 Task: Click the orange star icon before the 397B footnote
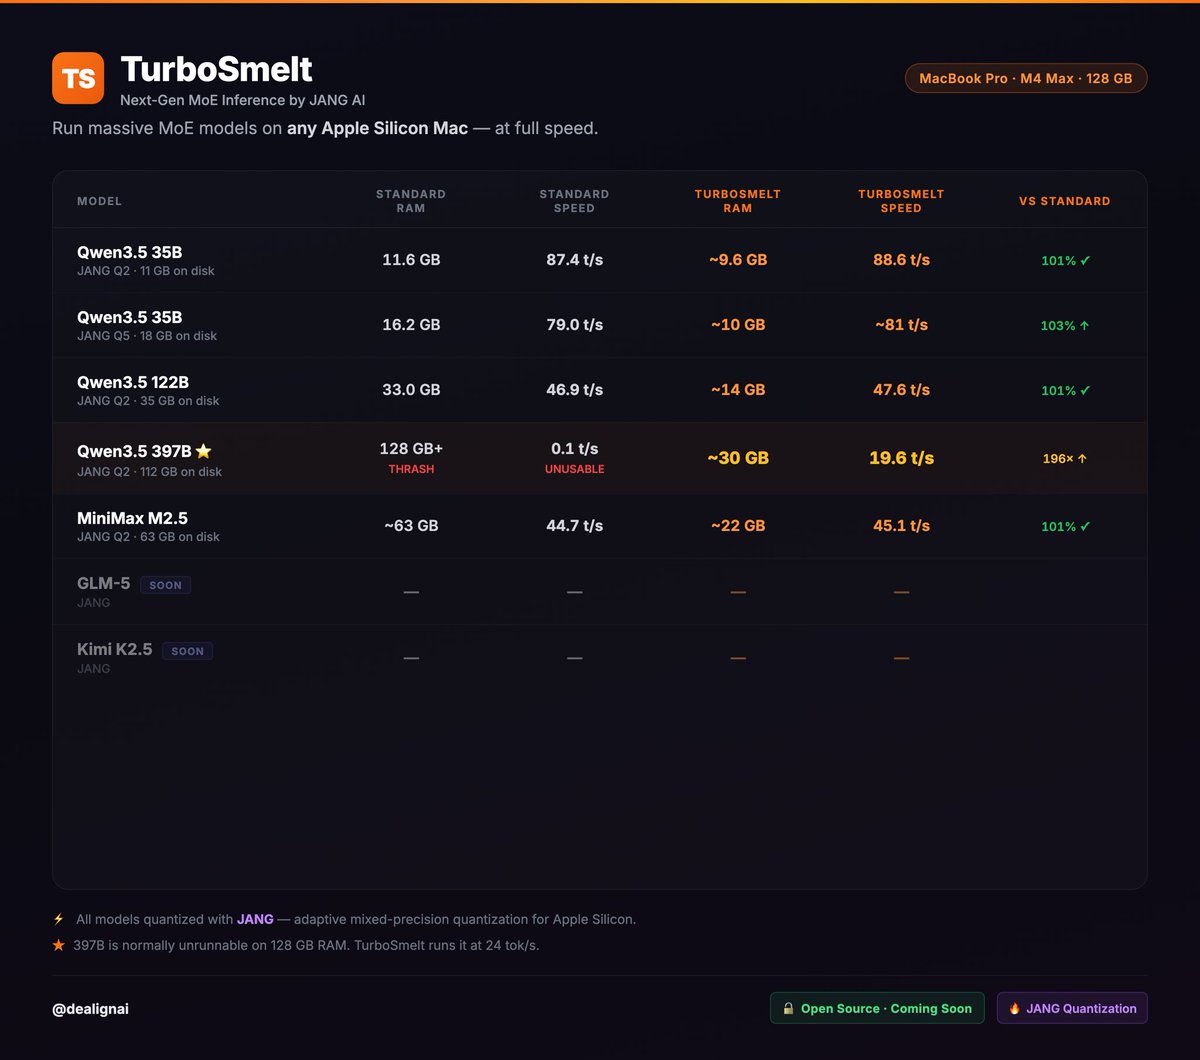pyautogui.click(x=58, y=945)
